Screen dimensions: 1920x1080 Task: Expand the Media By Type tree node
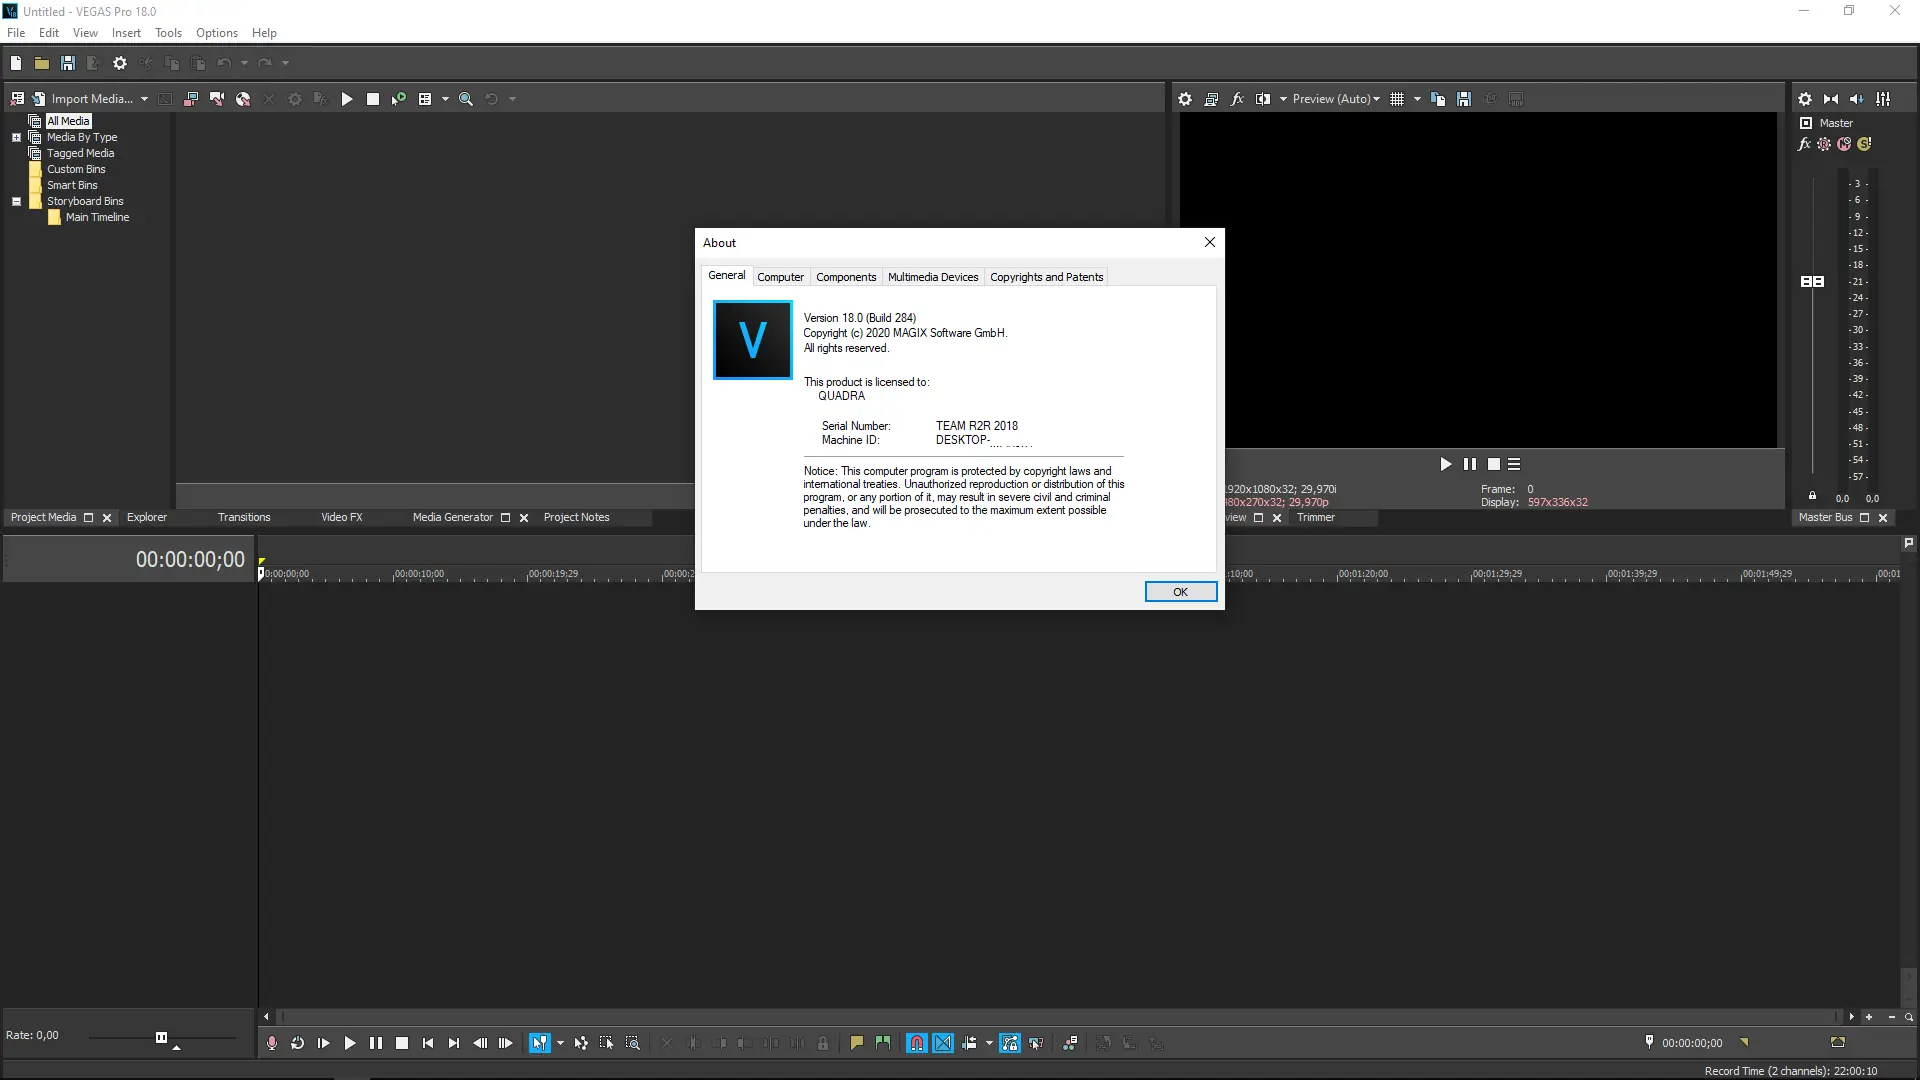16,137
